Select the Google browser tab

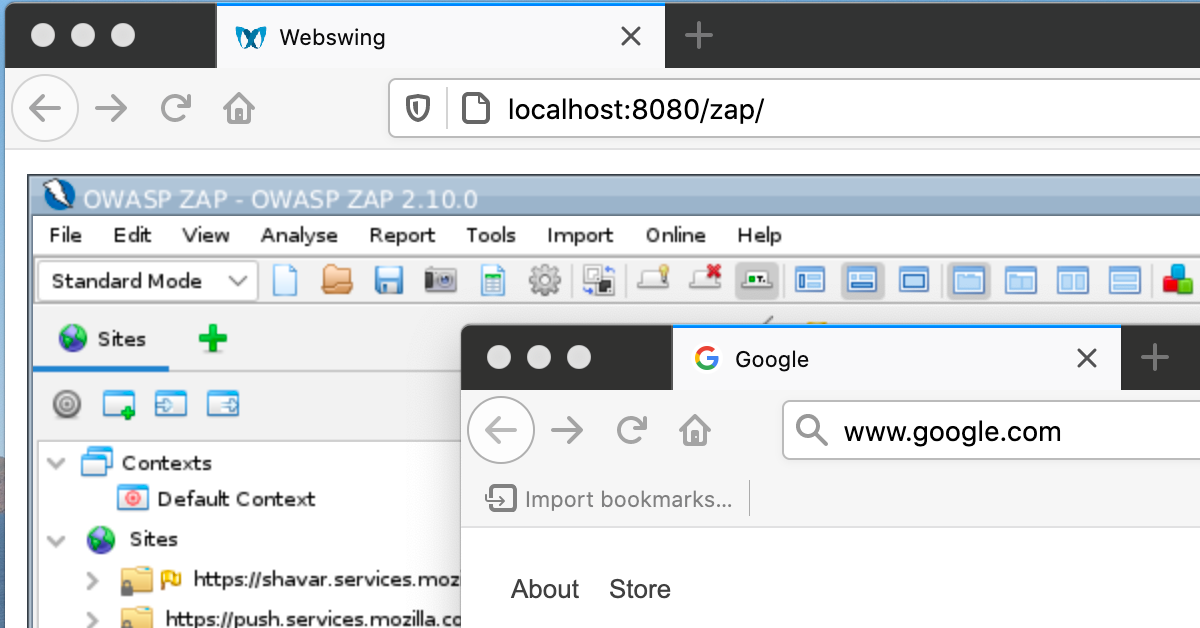[896, 358]
